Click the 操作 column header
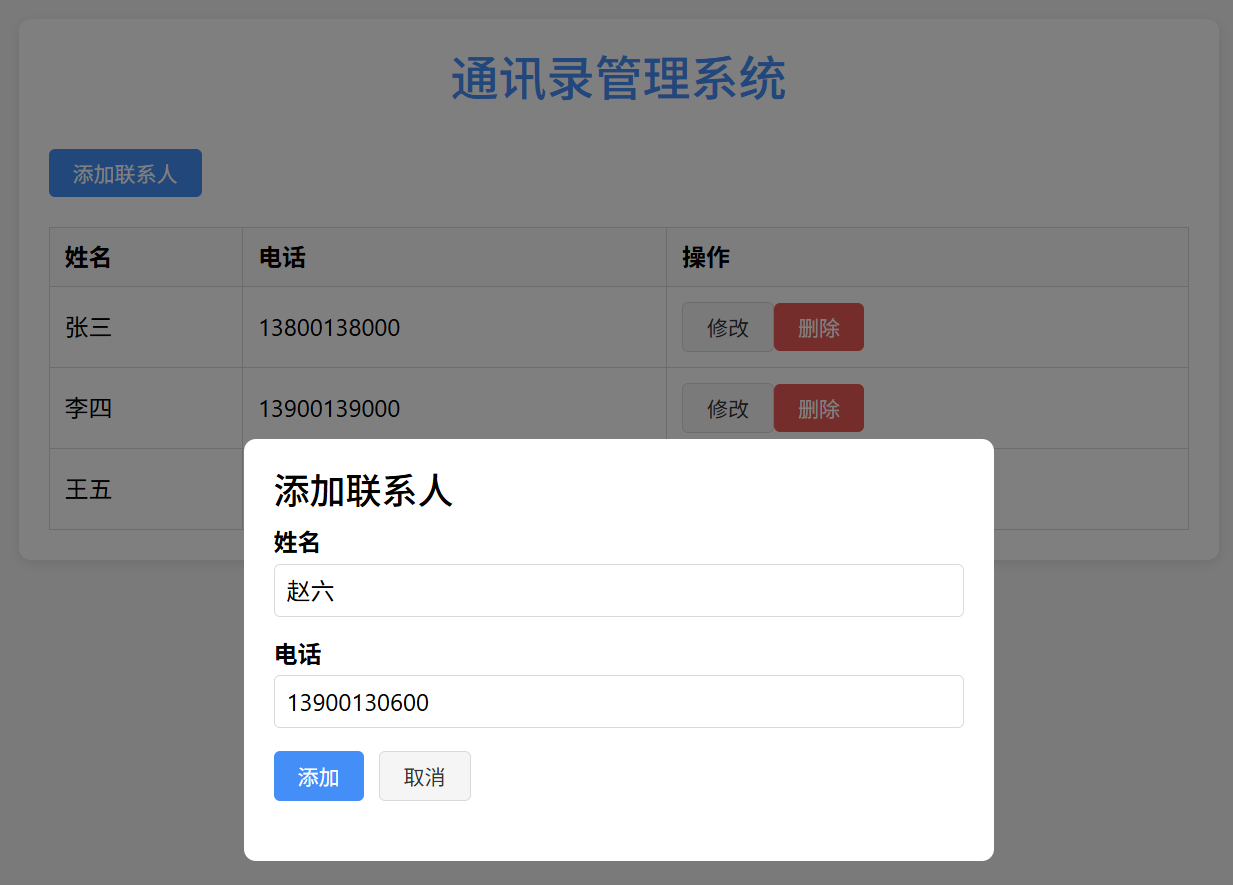The height and width of the screenshot is (885, 1233). [x=927, y=257]
